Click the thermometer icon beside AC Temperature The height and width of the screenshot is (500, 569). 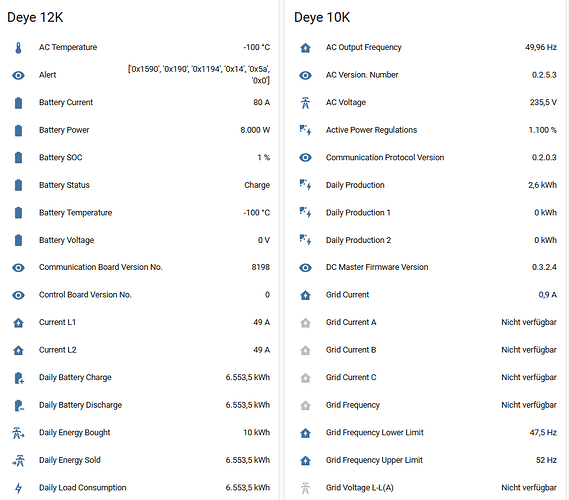coord(19,48)
